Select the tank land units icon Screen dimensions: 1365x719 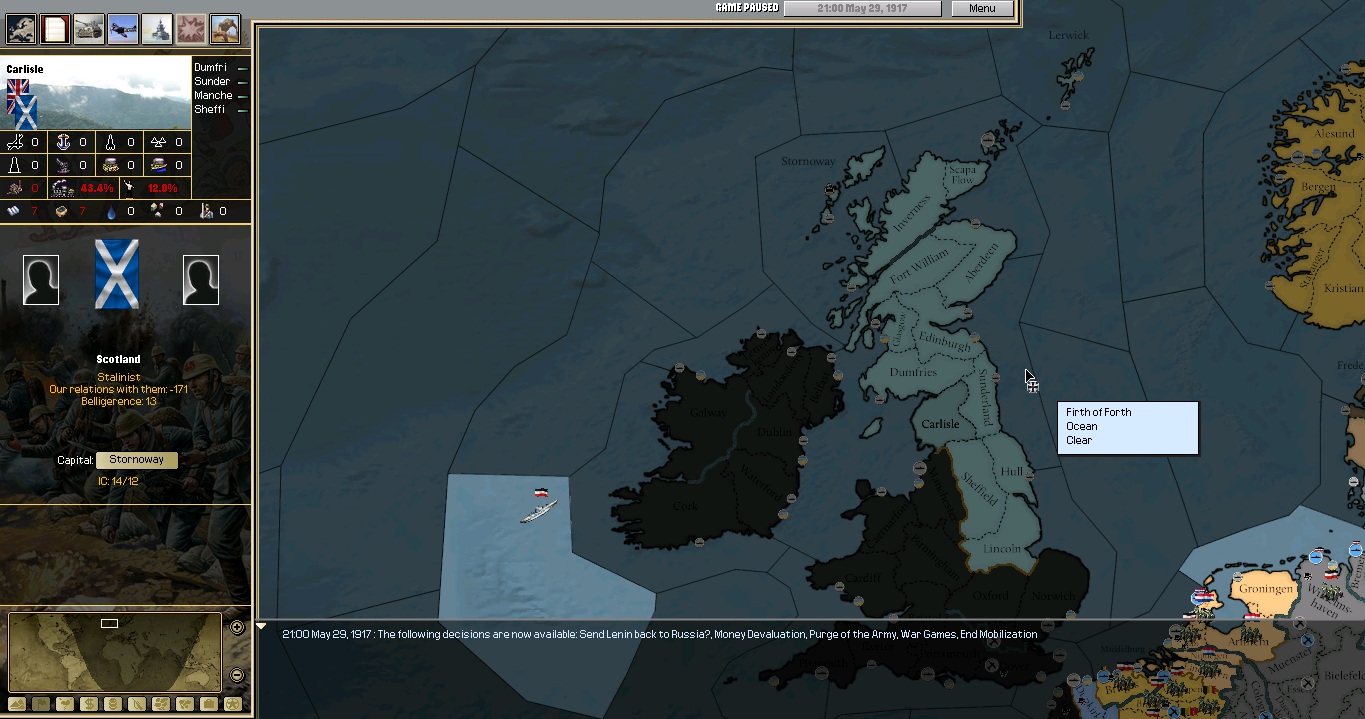coord(89,28)
